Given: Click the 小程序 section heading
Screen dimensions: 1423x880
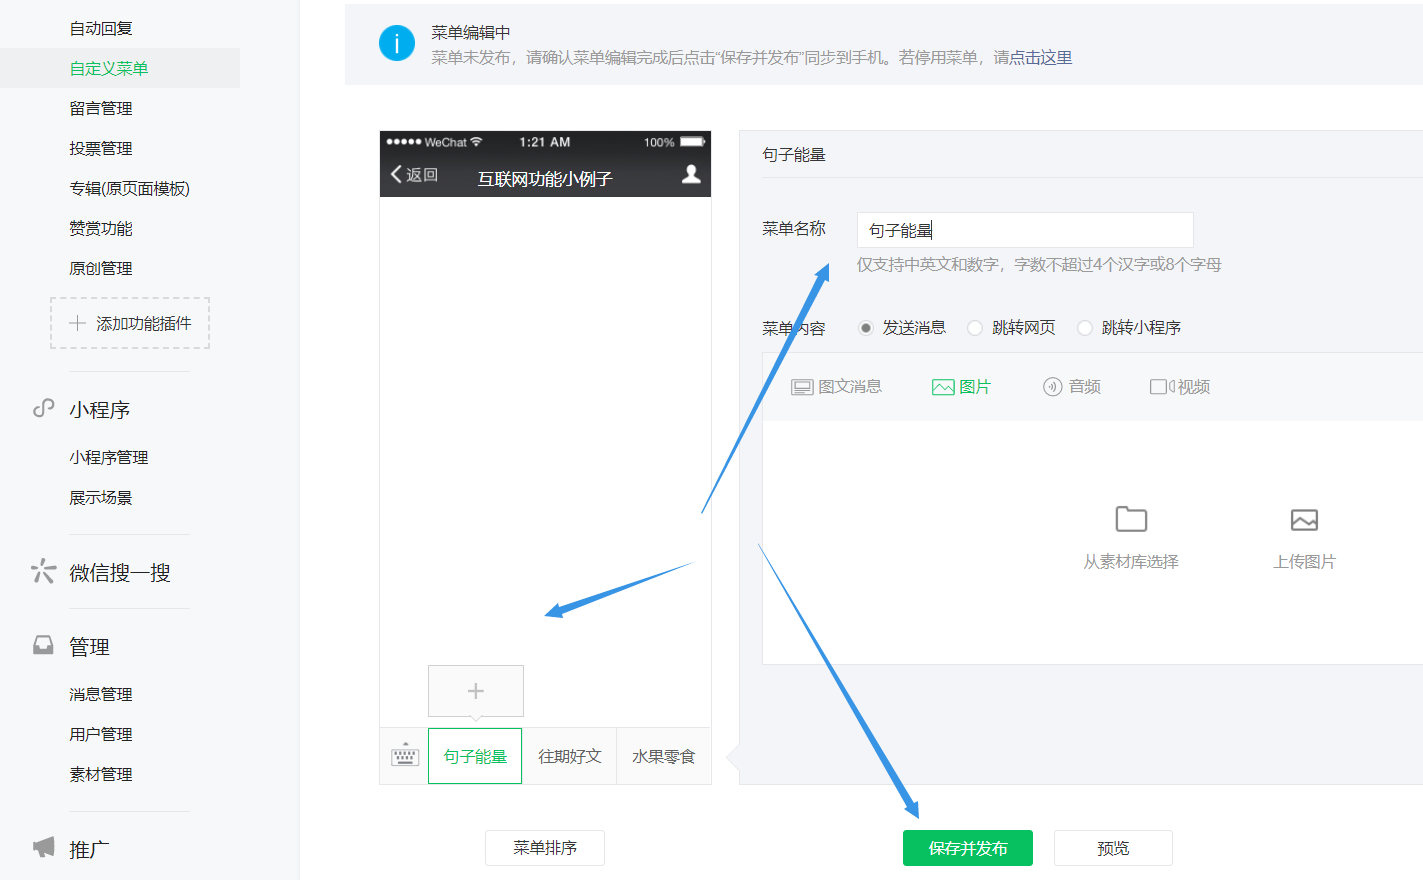Looking at the screenshot, I should coord(100,410).
